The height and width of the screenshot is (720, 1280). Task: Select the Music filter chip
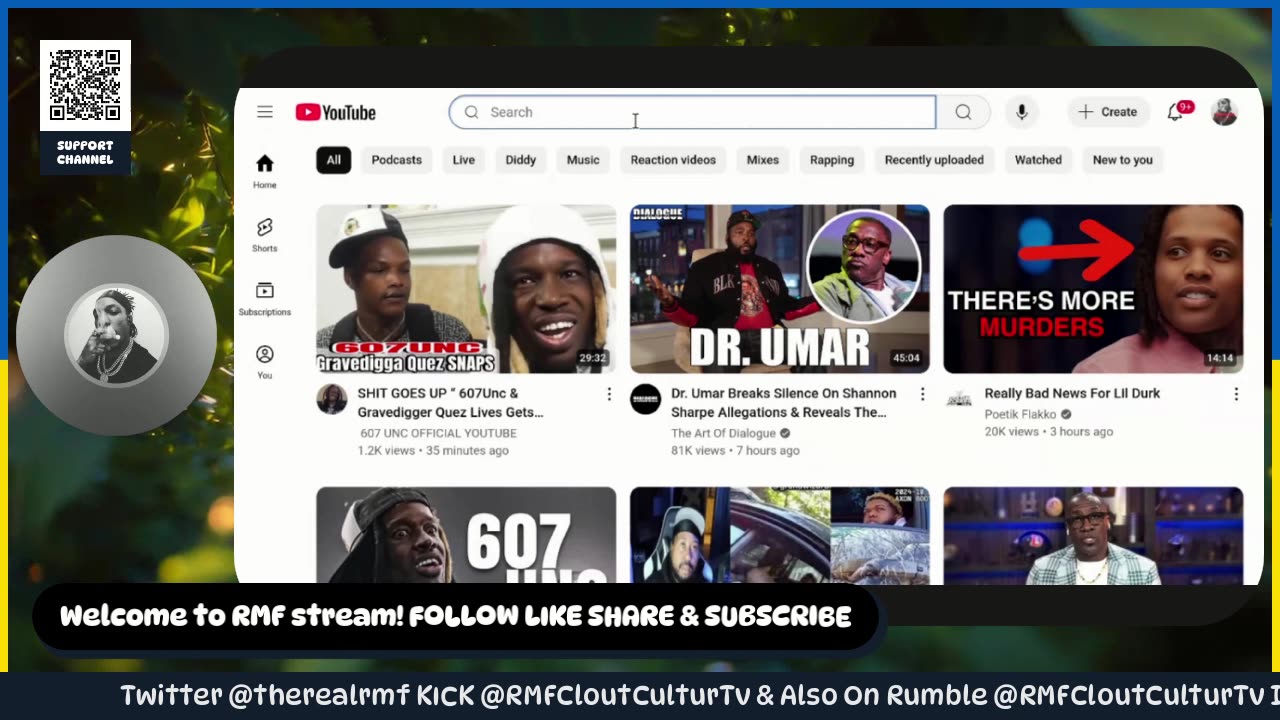click(583, 160)
